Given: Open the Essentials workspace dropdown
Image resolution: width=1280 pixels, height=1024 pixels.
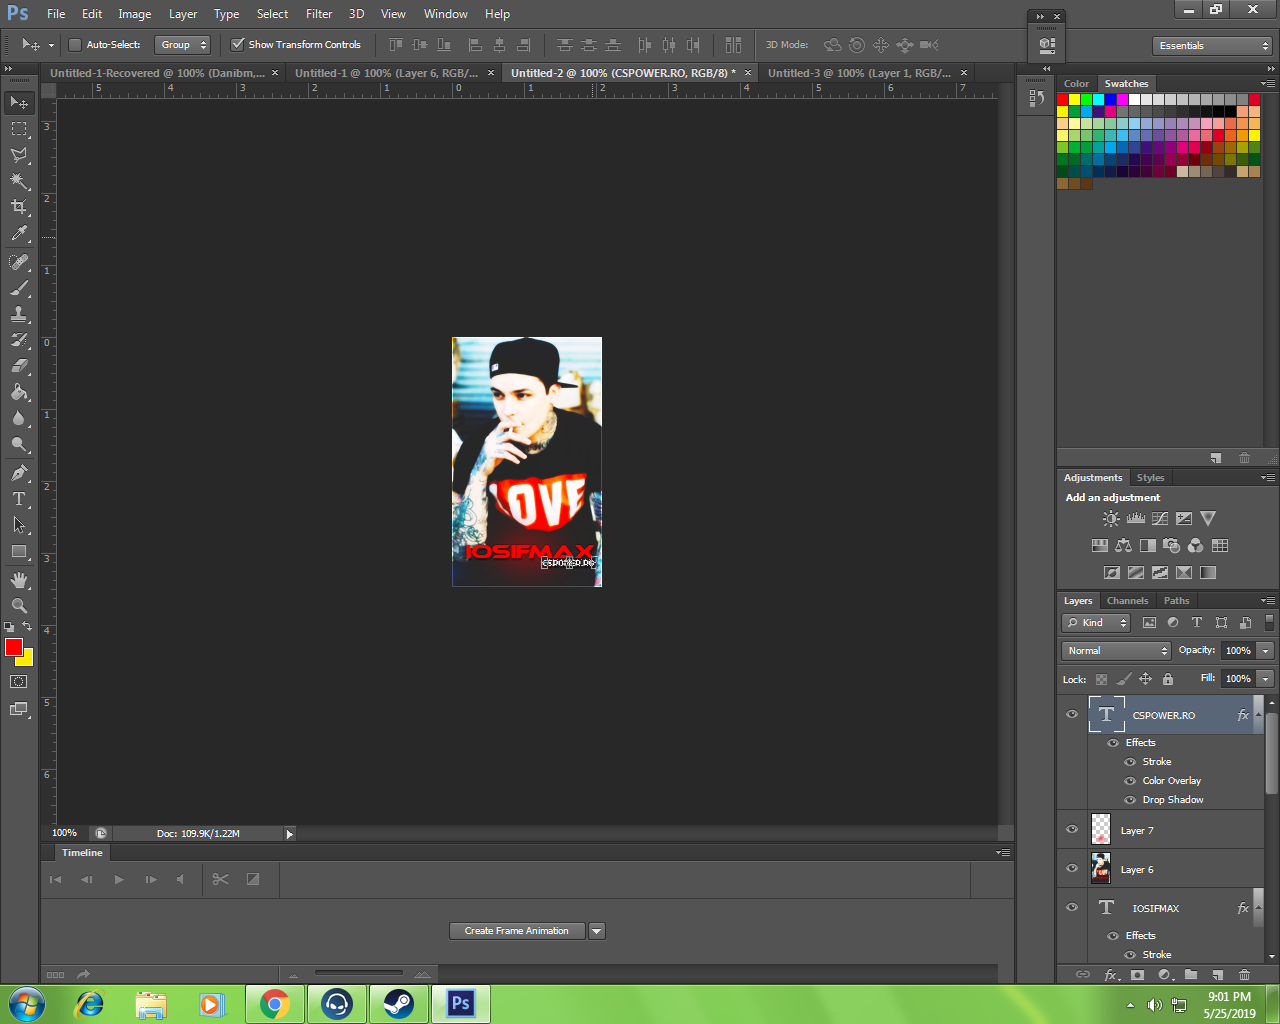Looking at the screenshot, I should point(1211,46).
